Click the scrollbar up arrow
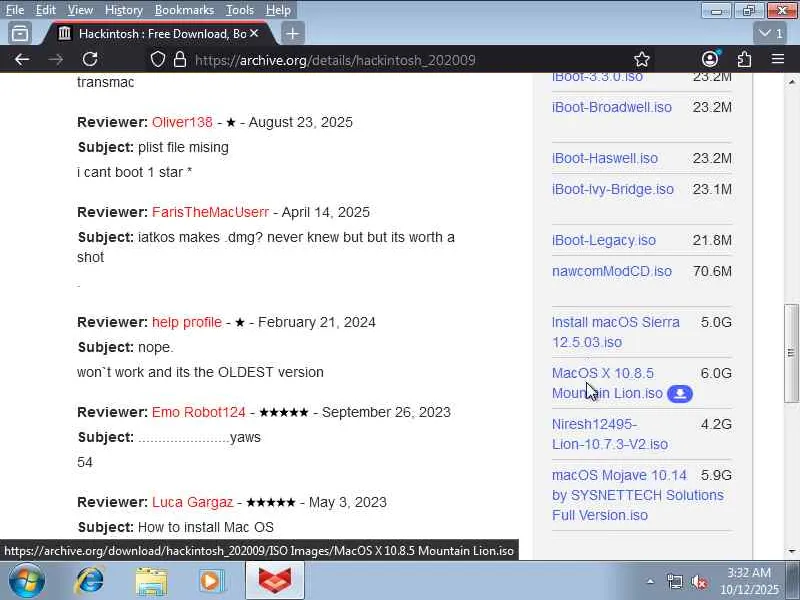800x600 pixels. [791, 81]
